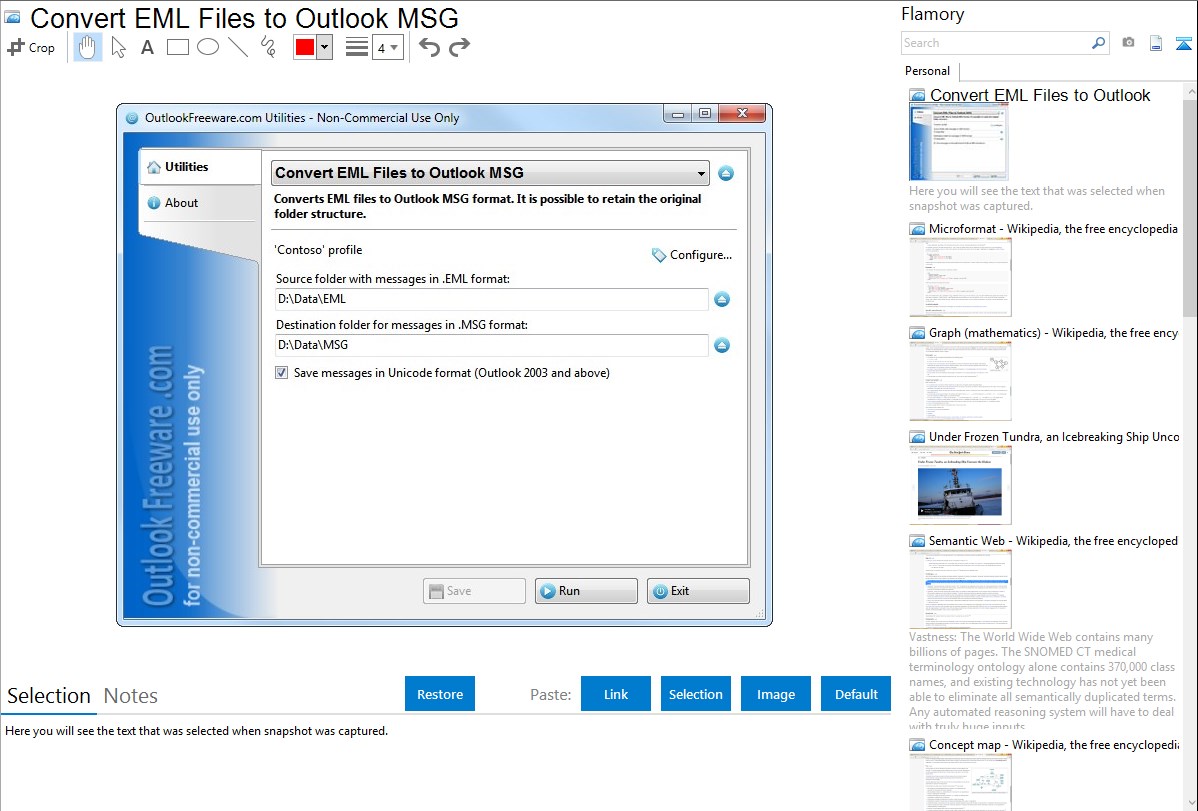Click the Concept map snapshot title
The height and width of the screenshot is (811, 1198).
coord(1054,744)
